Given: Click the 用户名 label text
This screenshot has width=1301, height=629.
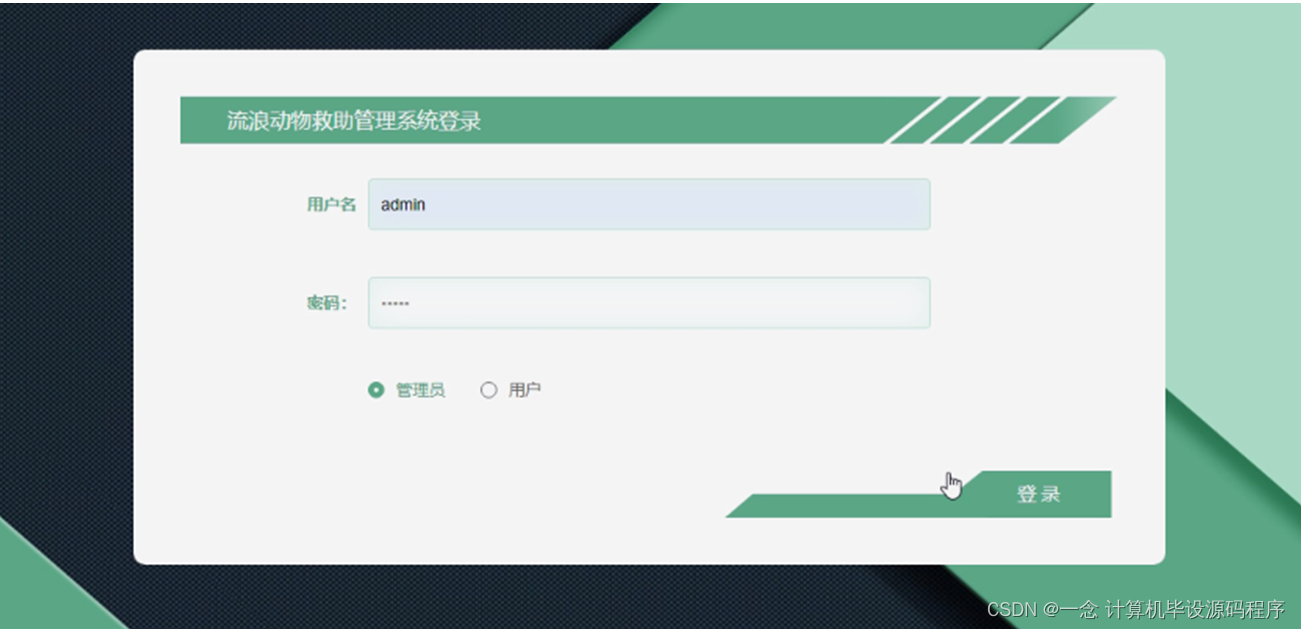Looking at the screenshot, I should (x=331, y=204).
